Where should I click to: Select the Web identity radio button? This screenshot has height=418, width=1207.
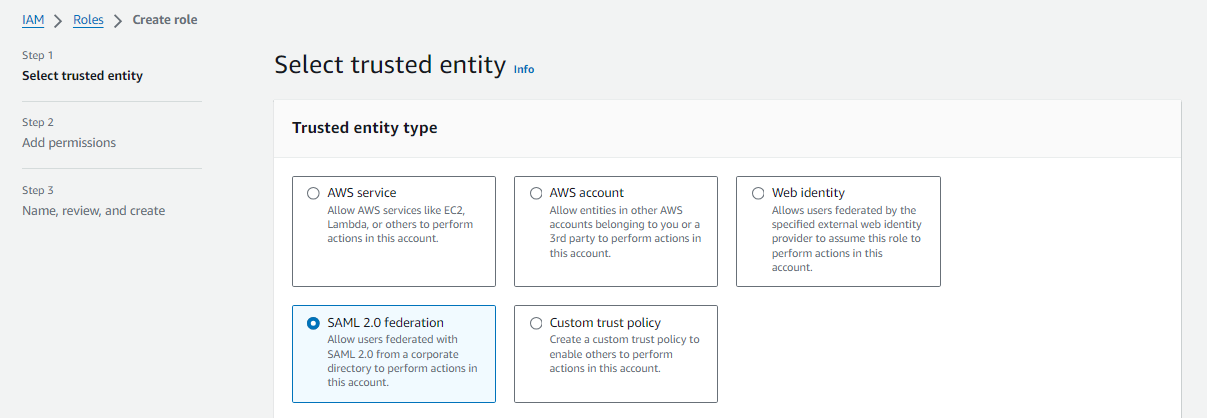tap(758, 193)
